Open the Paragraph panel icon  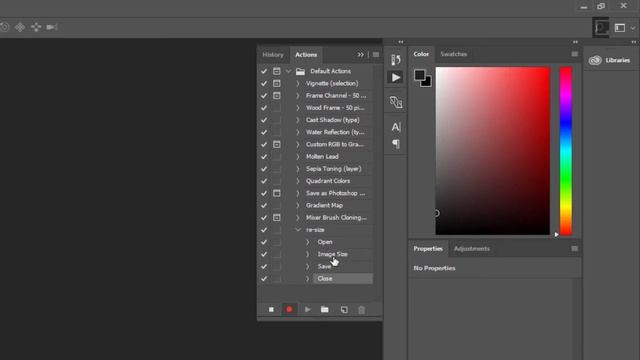[396, 144]
